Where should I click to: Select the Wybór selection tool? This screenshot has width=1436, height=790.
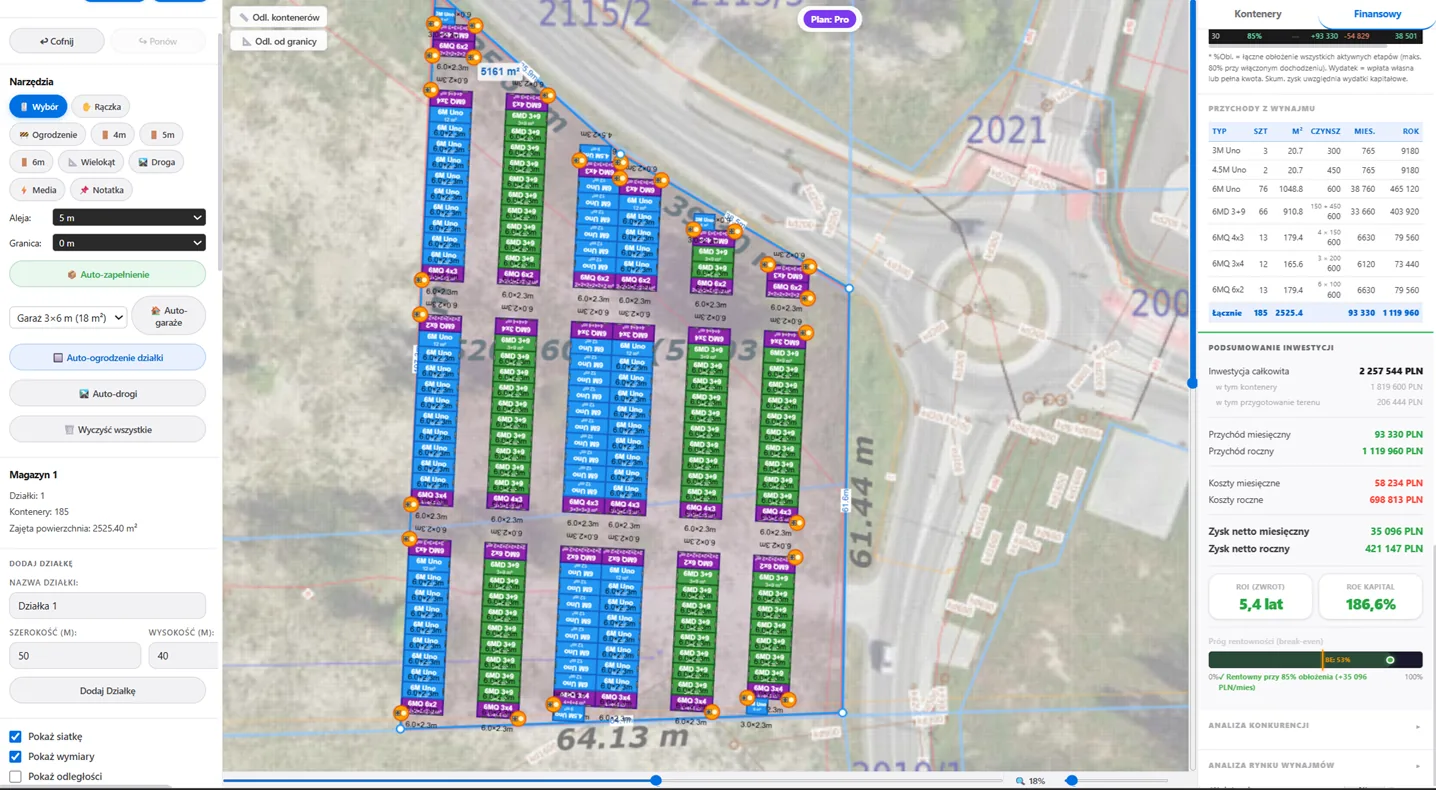[x=38, y=106]
